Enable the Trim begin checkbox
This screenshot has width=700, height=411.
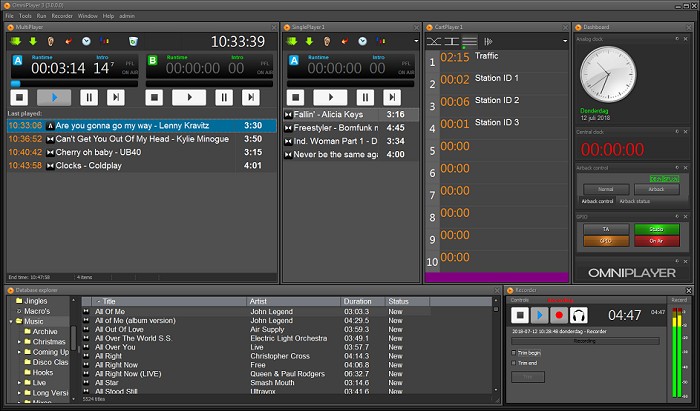point(514,353)
